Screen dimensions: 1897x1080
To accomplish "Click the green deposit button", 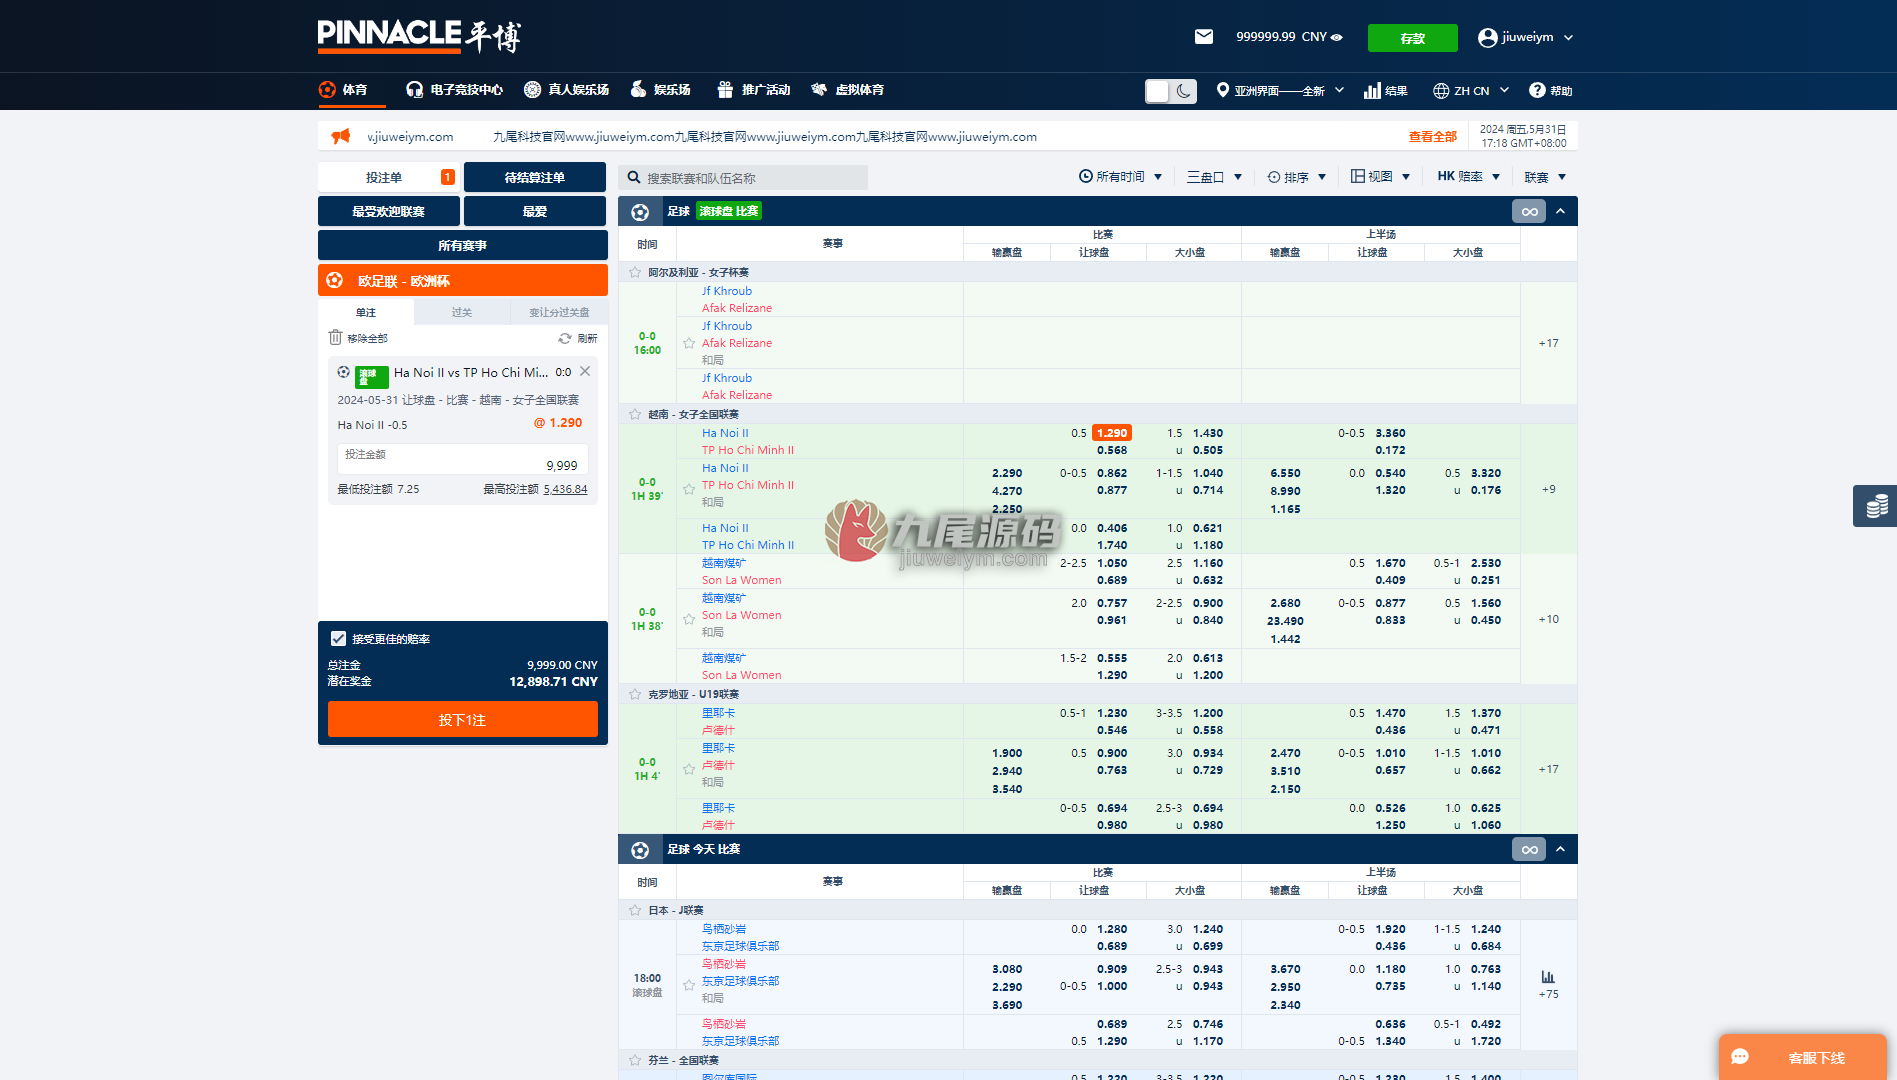I will pos(1412,38).
